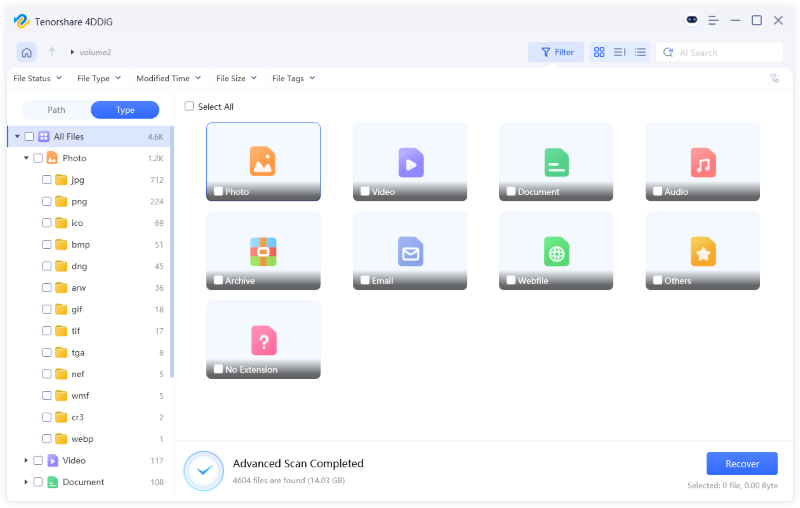Tick the checkbox on Email card
This screenshot has width=800, height=508.
(365, 280)
